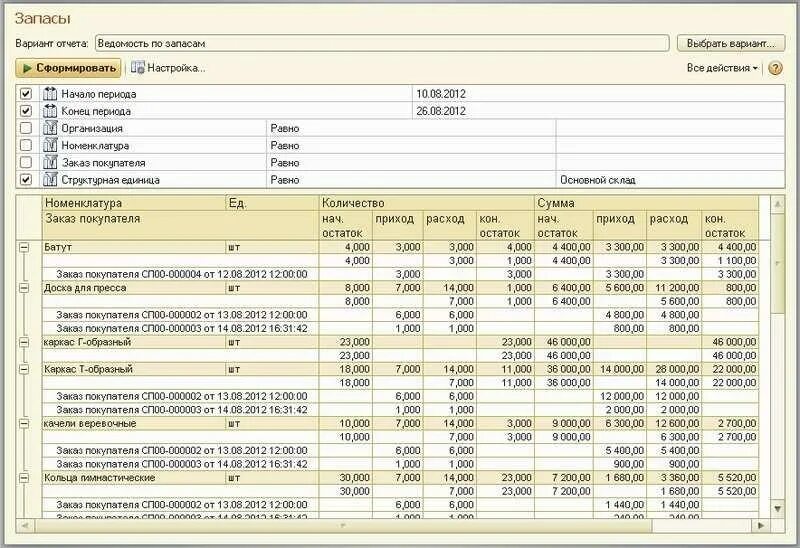
Task: Click the filter icon for Номенклатура
Action: pos(50,145)
